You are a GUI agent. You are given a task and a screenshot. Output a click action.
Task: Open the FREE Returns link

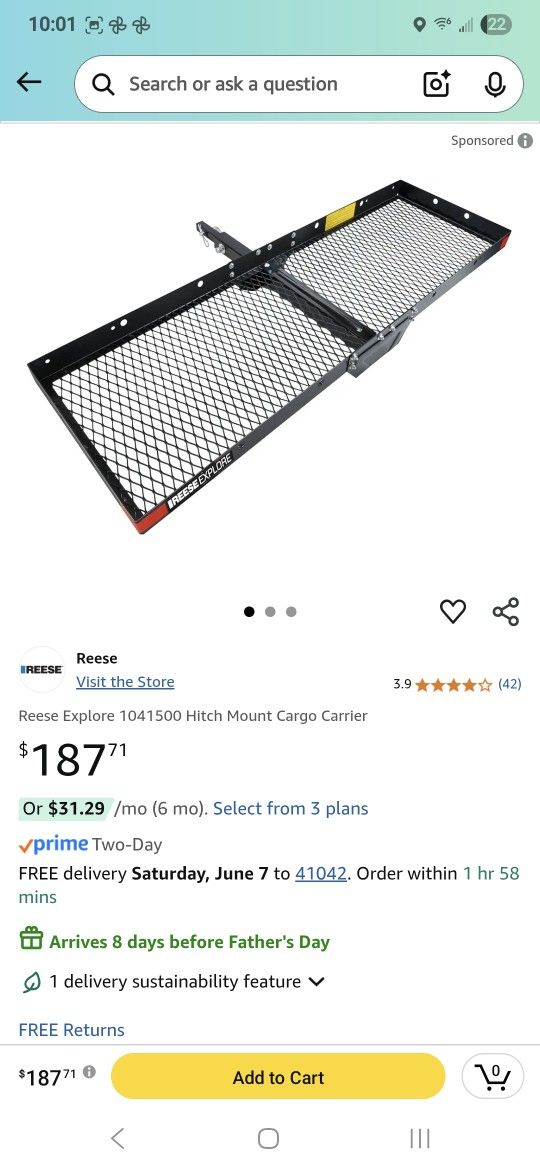tap(72, 1030)
